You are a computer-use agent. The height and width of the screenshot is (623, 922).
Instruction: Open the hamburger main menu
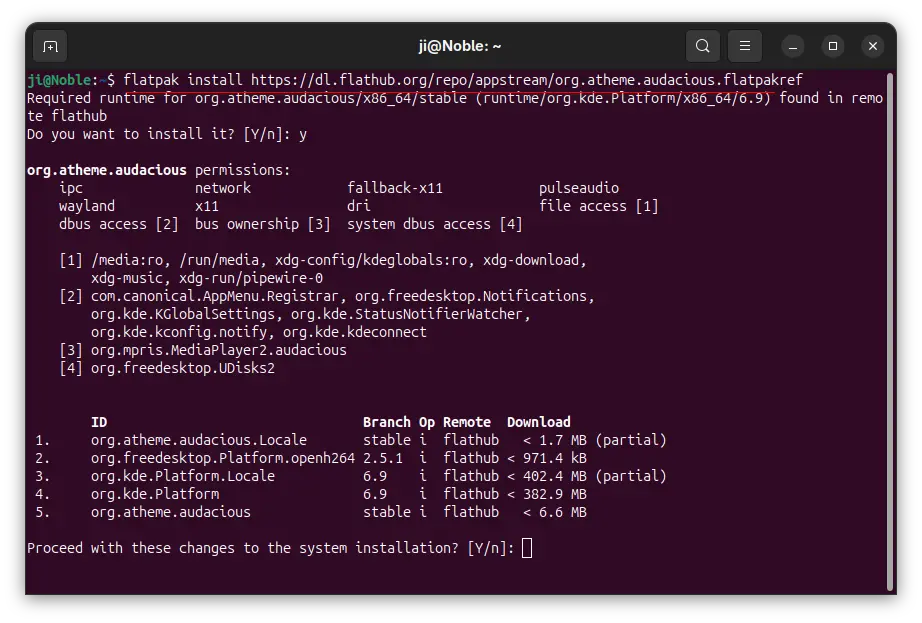click(744, 46)
